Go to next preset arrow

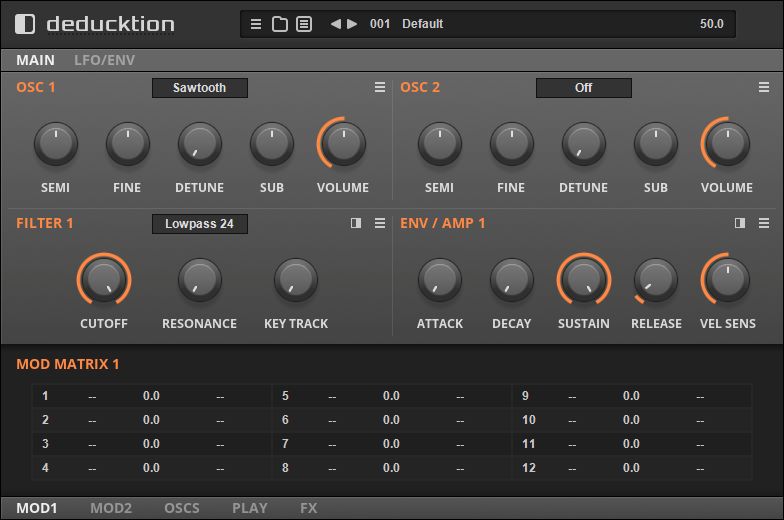click(x=352, y=24)
